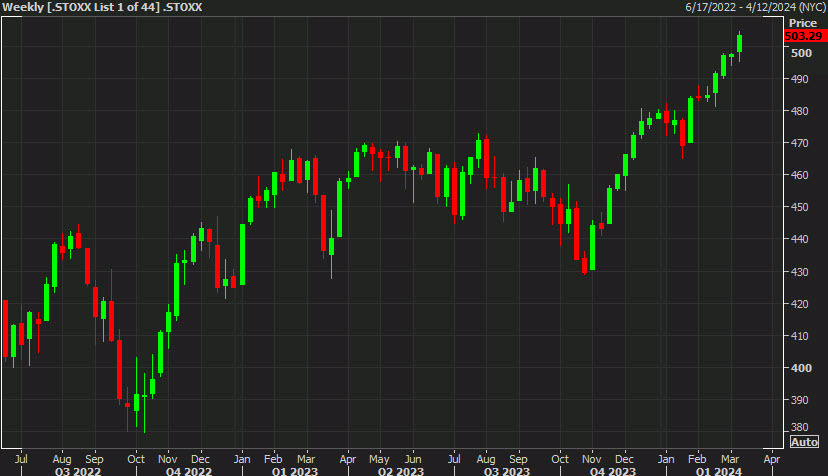The height and width of the screenshot is (476, 828).
Task: Click the tall green candle from early January 2023
Action: [x=243, y=255]
